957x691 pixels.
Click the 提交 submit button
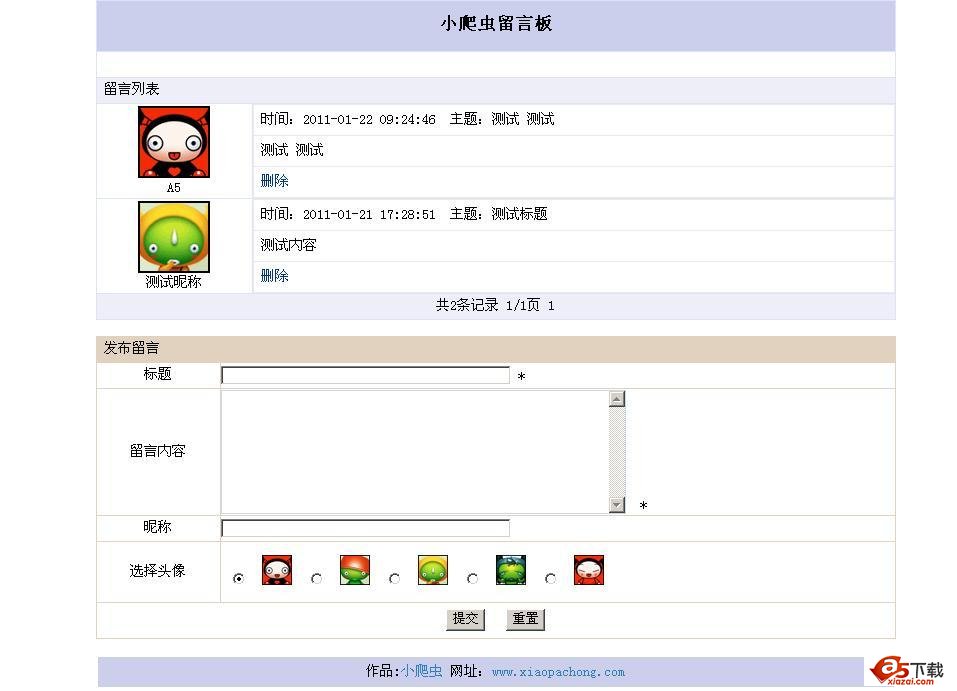[464, 619]
